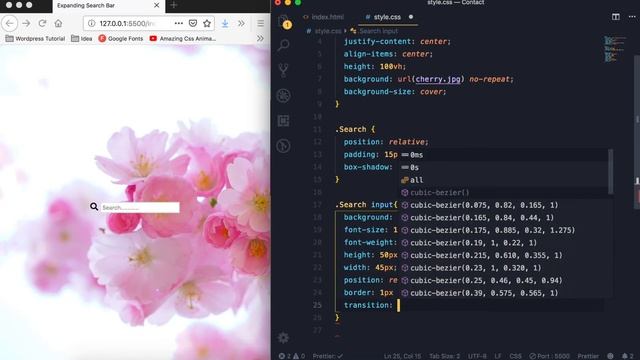Screen dimensions: 640x360
Task: Open VS Code Extensions view
Action: coord(283,121)
